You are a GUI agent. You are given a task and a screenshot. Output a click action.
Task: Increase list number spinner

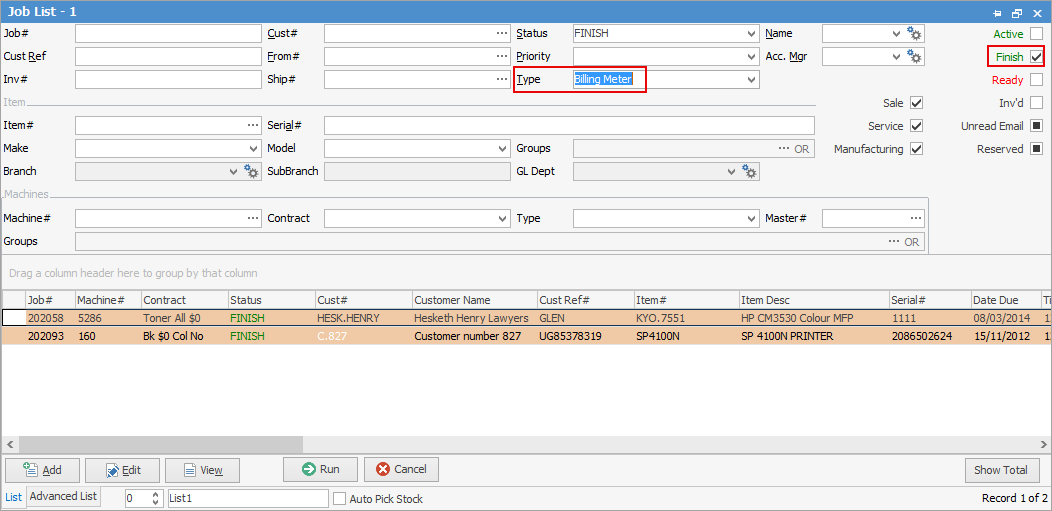(x=156, y=495)
